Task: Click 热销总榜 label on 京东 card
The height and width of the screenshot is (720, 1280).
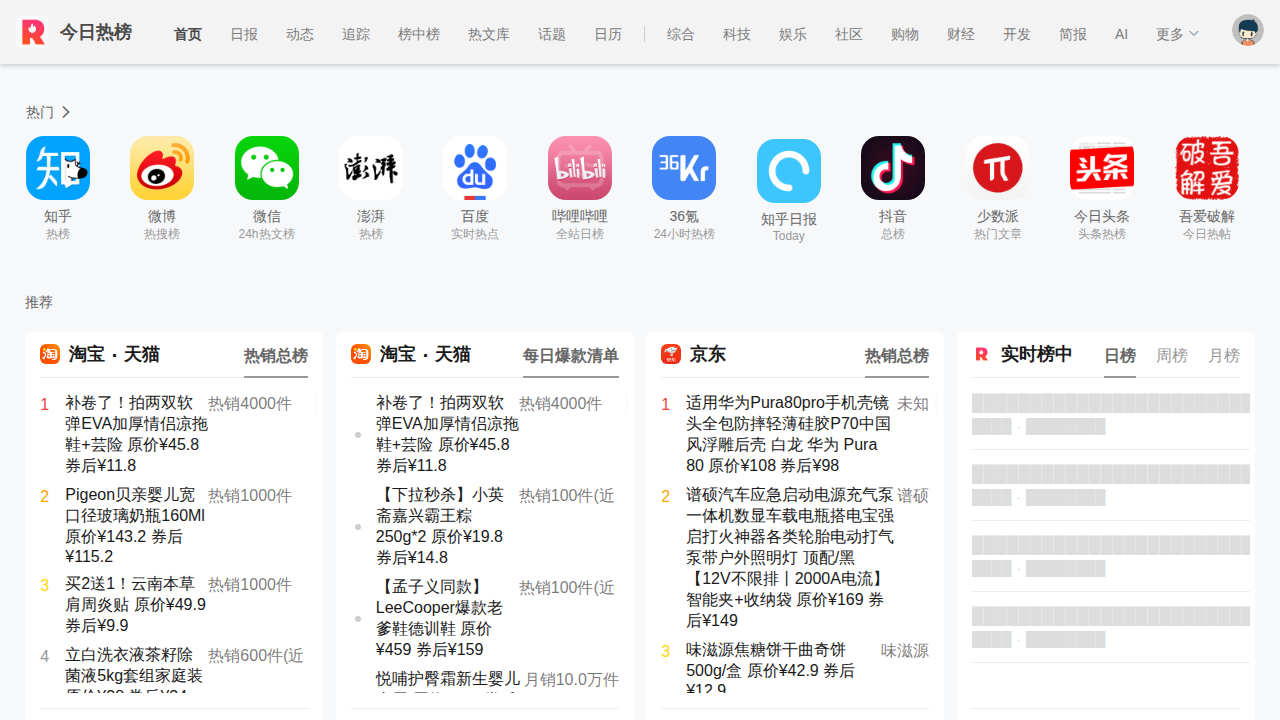Action: pos(897,356)
